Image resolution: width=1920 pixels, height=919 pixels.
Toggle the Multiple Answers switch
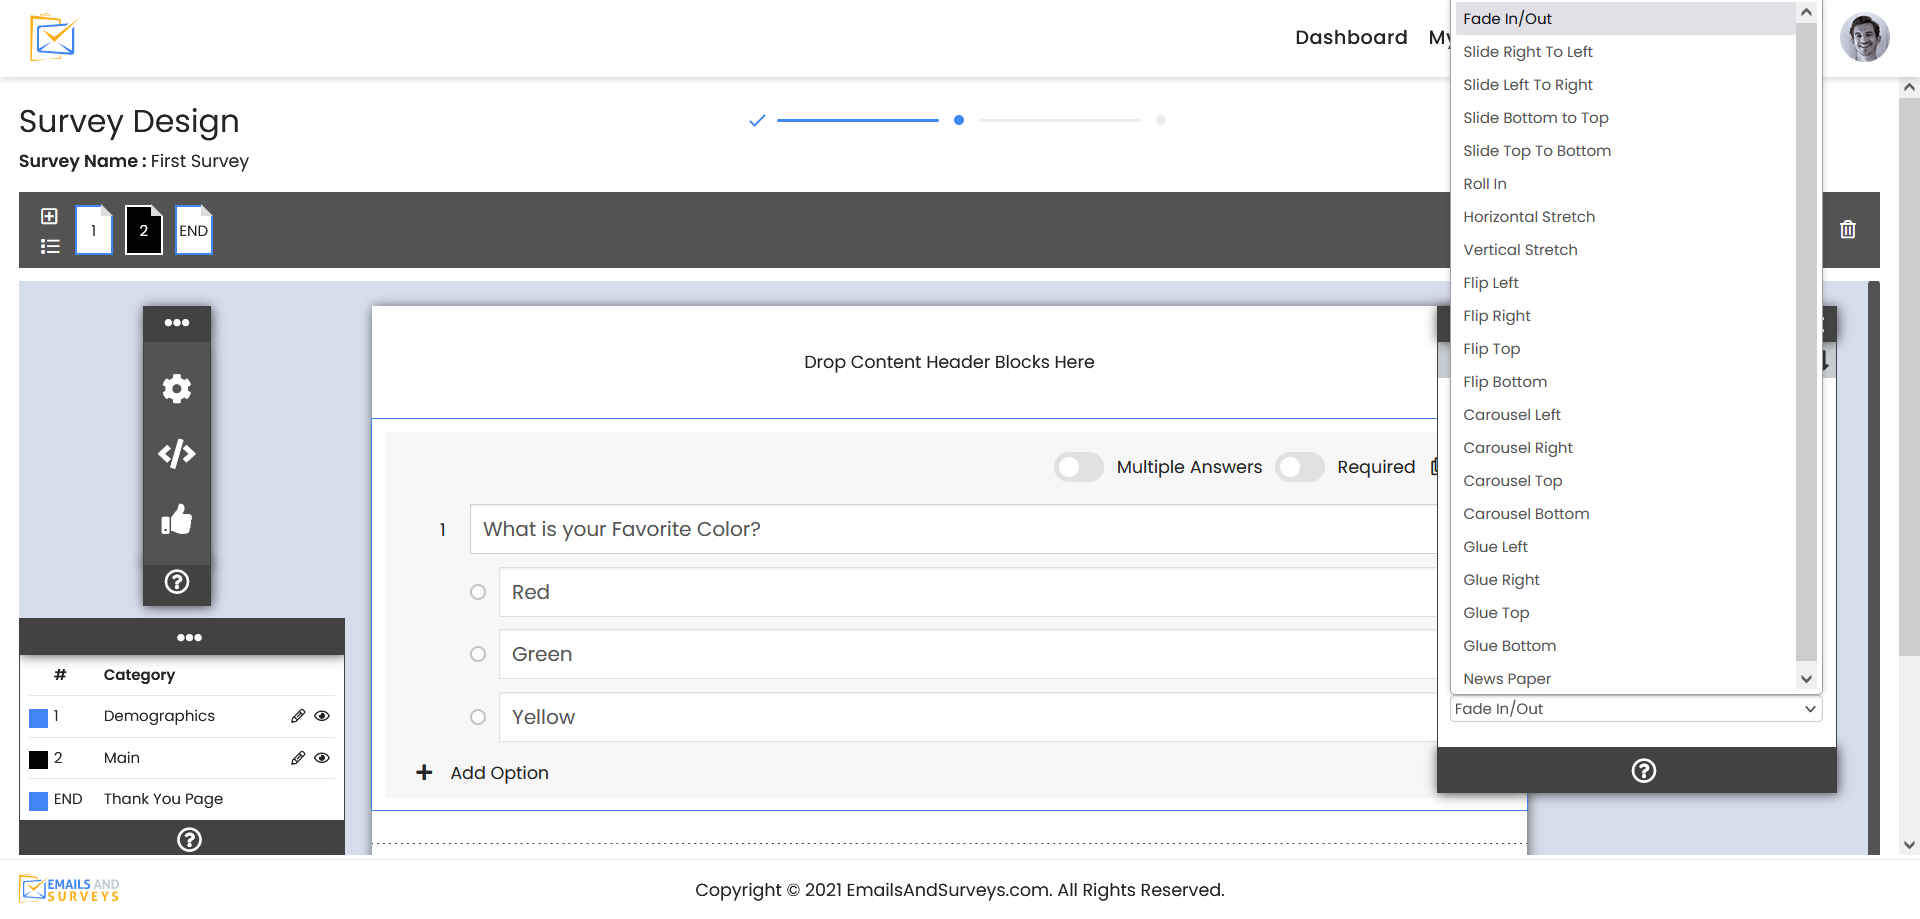[1078, 467]
